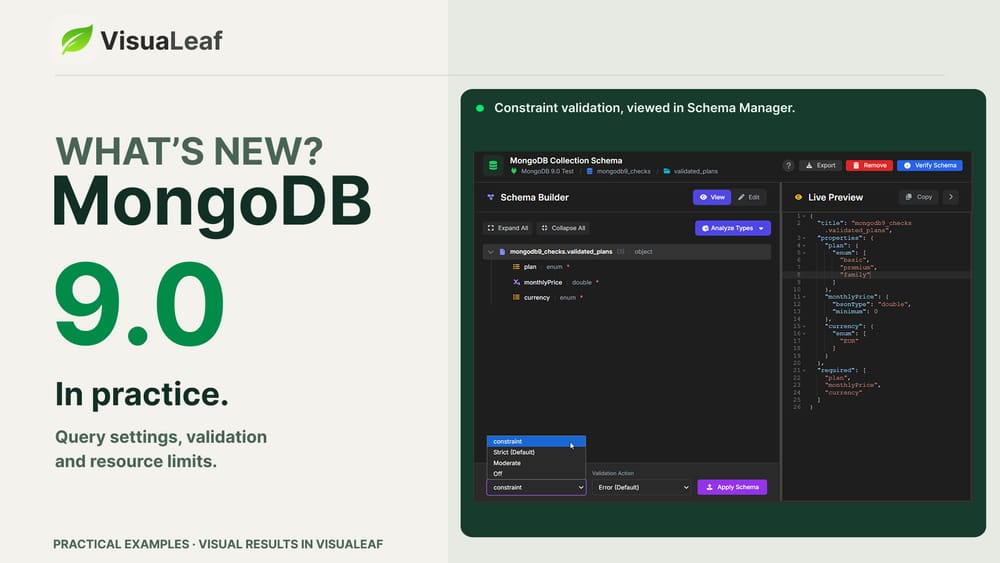Image resolution: width=1000 pixels, height=563 pixels.
Task: Click the object type label of root node
Action: 643,252
